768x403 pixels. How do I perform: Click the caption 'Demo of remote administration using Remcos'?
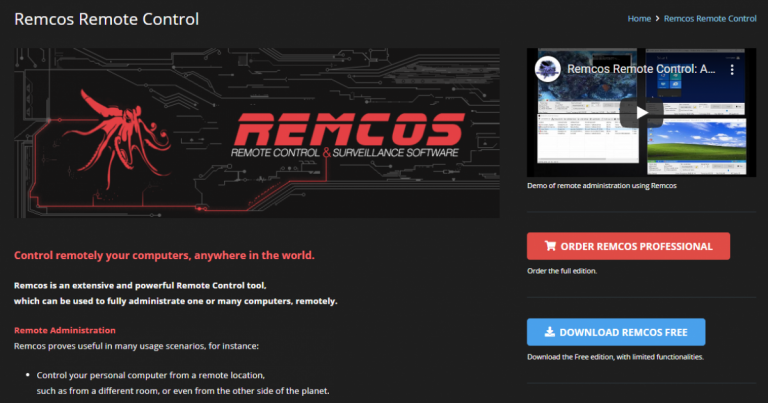pos(601,186)
